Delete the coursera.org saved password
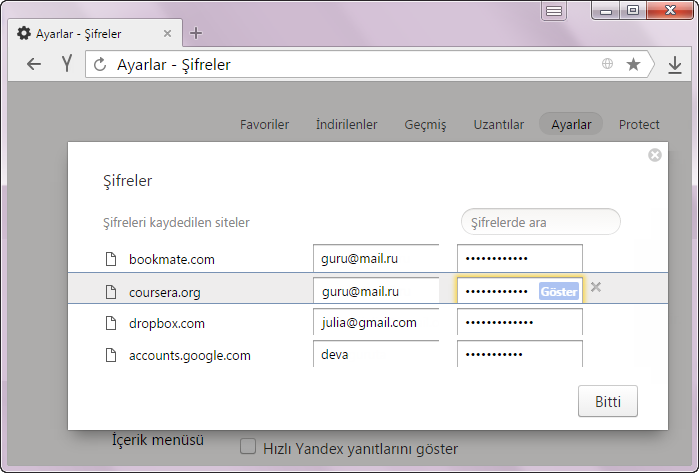This screenshot has height=473, width=699. pyautogui.click(x=596, y=287)
